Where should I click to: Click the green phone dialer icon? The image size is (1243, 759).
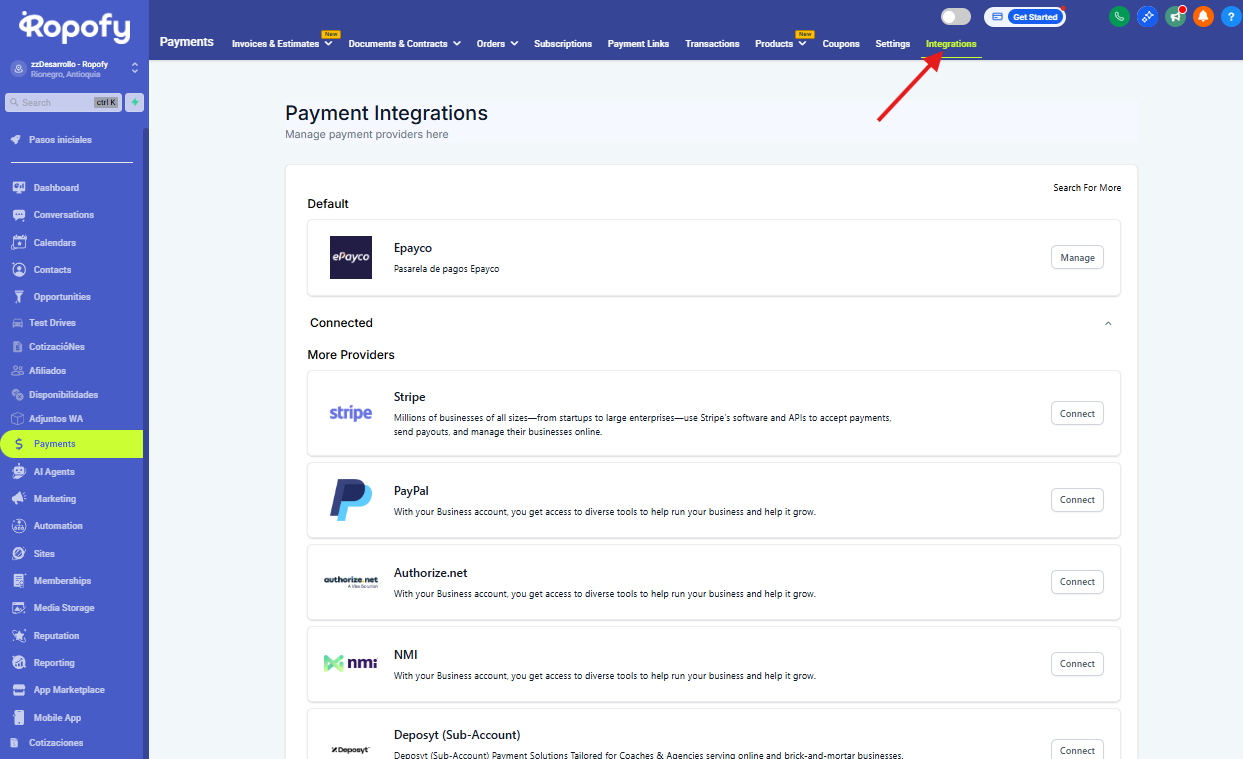[x=1119, y=16]
